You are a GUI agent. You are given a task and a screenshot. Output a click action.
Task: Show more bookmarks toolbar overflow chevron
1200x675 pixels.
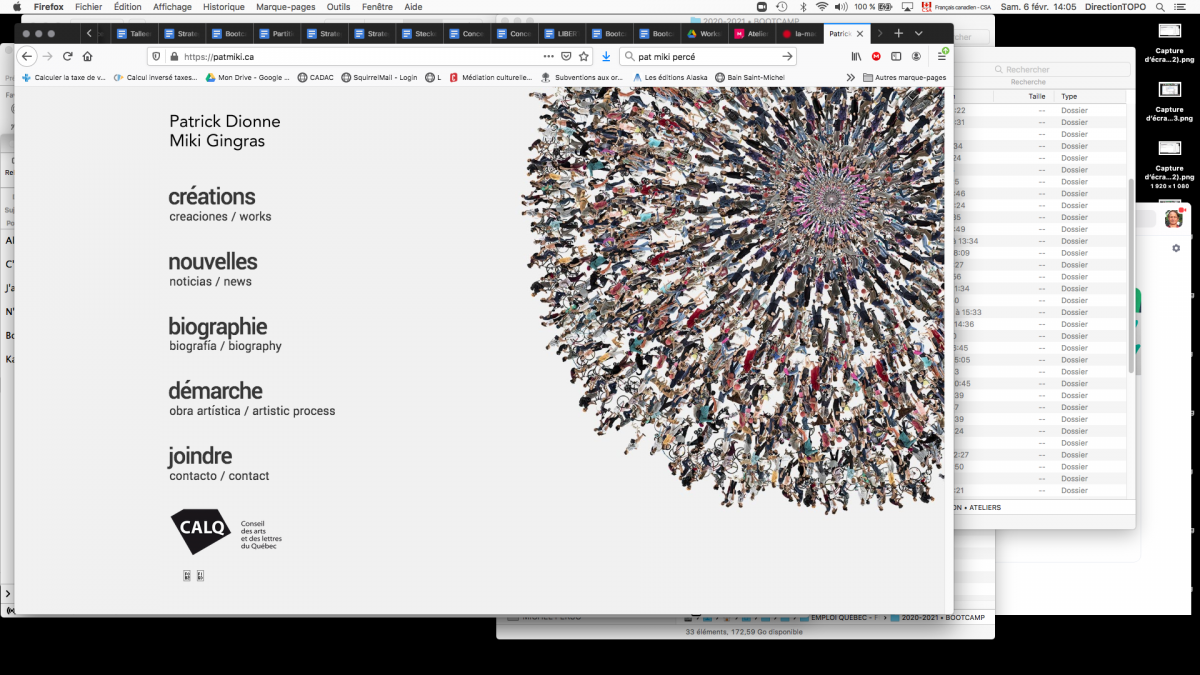tap(850, 77)
